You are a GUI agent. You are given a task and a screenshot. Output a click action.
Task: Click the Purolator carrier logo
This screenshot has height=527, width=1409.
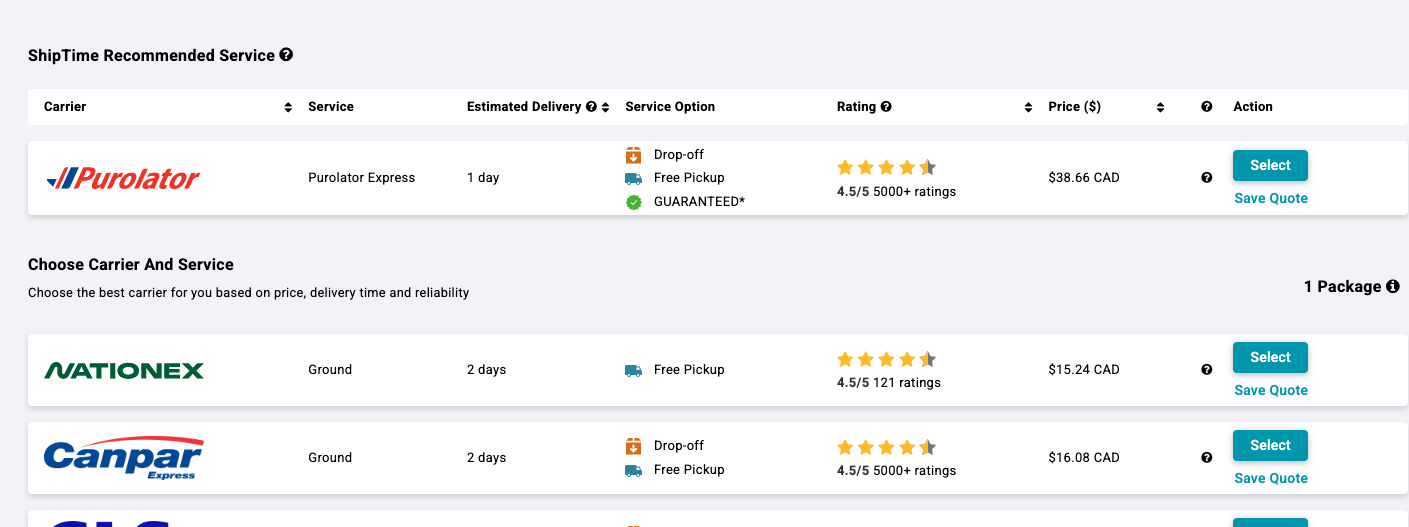pyautogui.click(x=123, y=178)
